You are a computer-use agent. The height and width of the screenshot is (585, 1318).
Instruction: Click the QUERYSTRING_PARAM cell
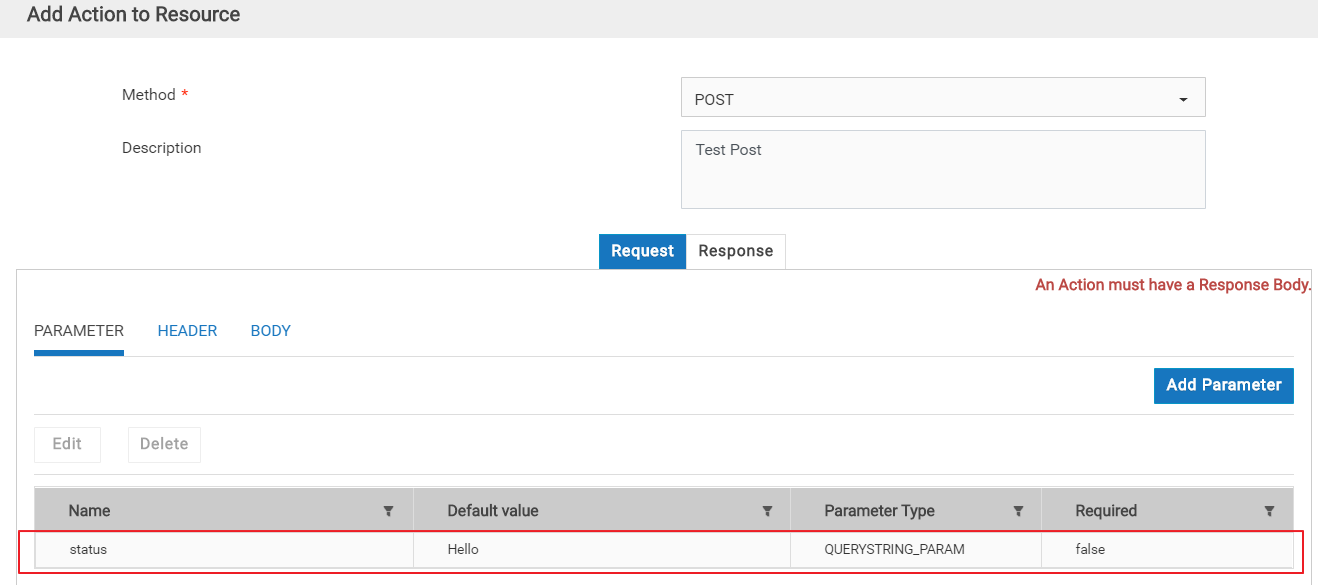(916, 550)
